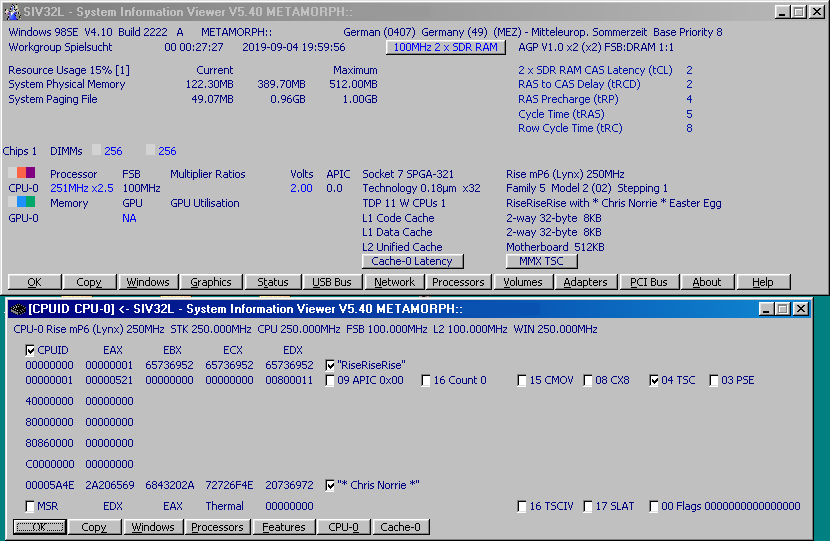The height and width of the screenshot is (541, 830).
Task: Click OK in the main SIV32L window
Action: pos(34,282)
